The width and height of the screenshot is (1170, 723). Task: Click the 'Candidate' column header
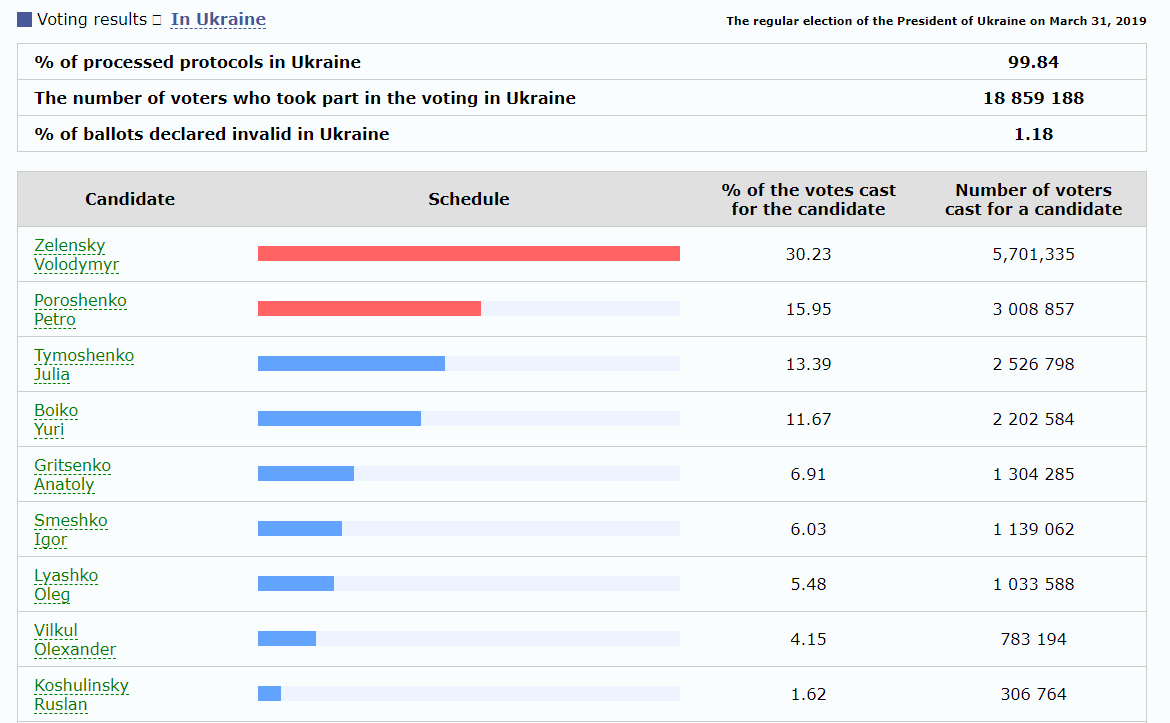130,199
